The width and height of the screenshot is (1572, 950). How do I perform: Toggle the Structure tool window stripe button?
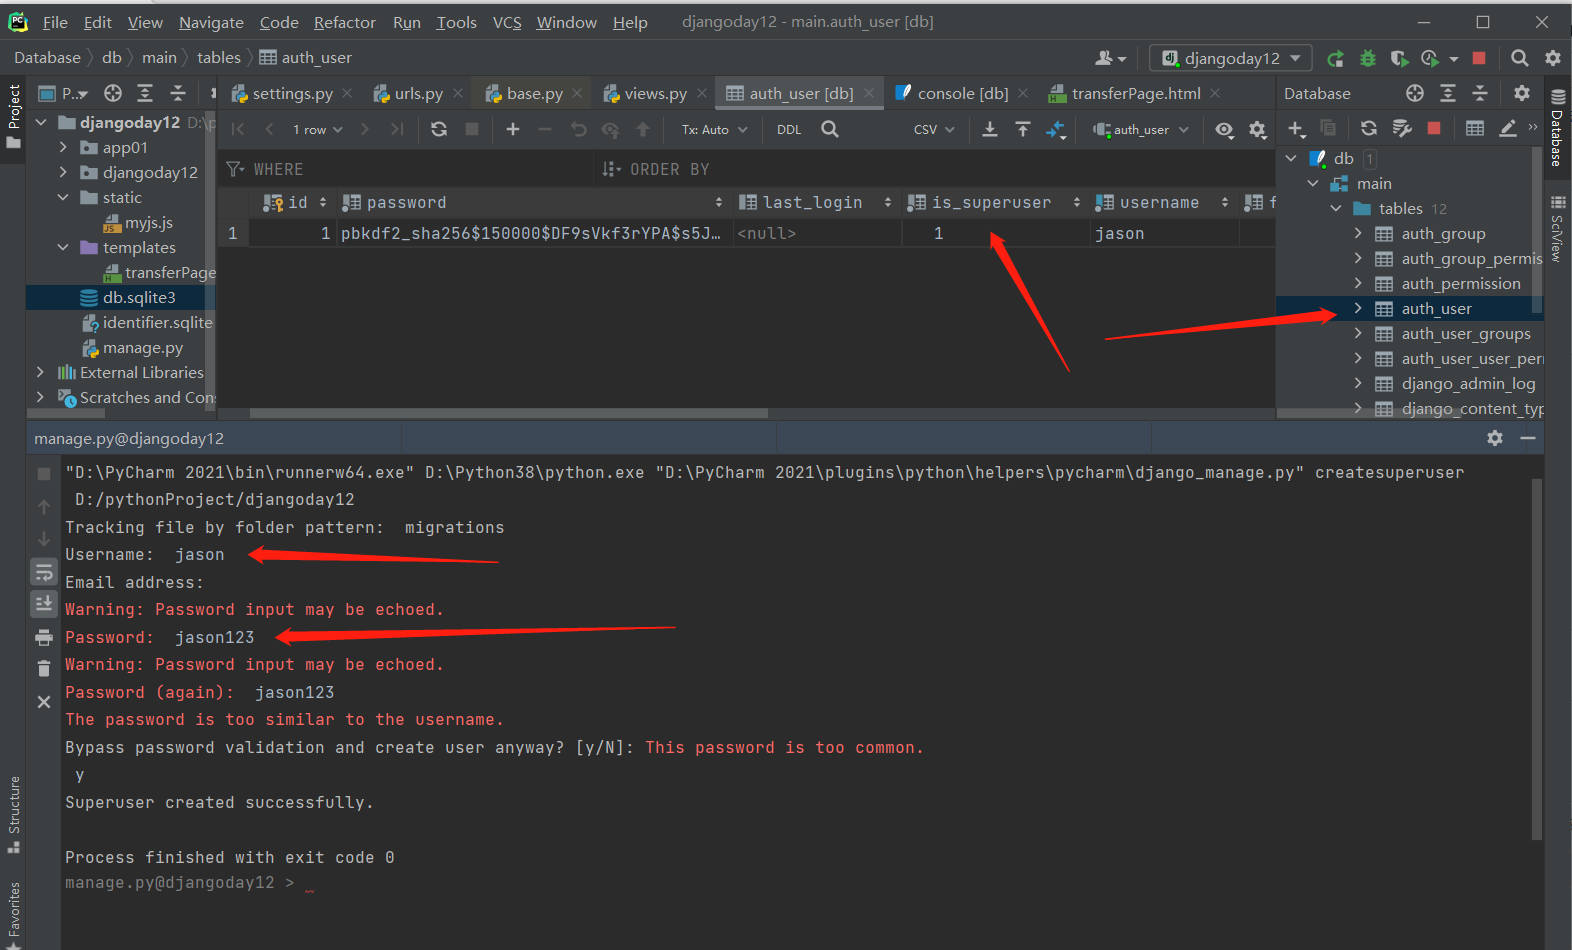pos(13,814)
